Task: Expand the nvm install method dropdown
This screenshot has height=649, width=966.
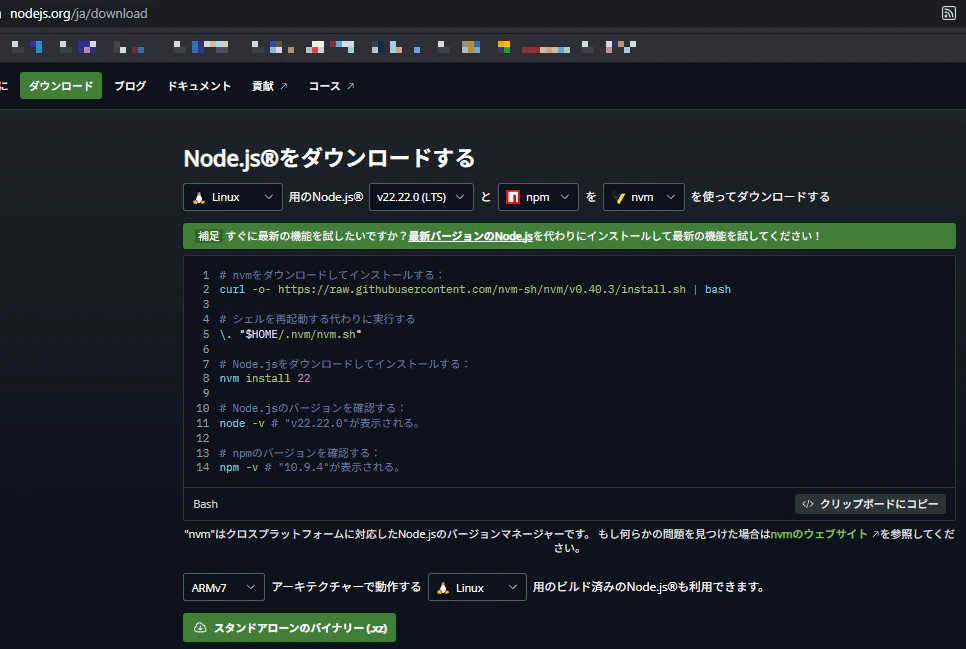Action: coord(643,197)
